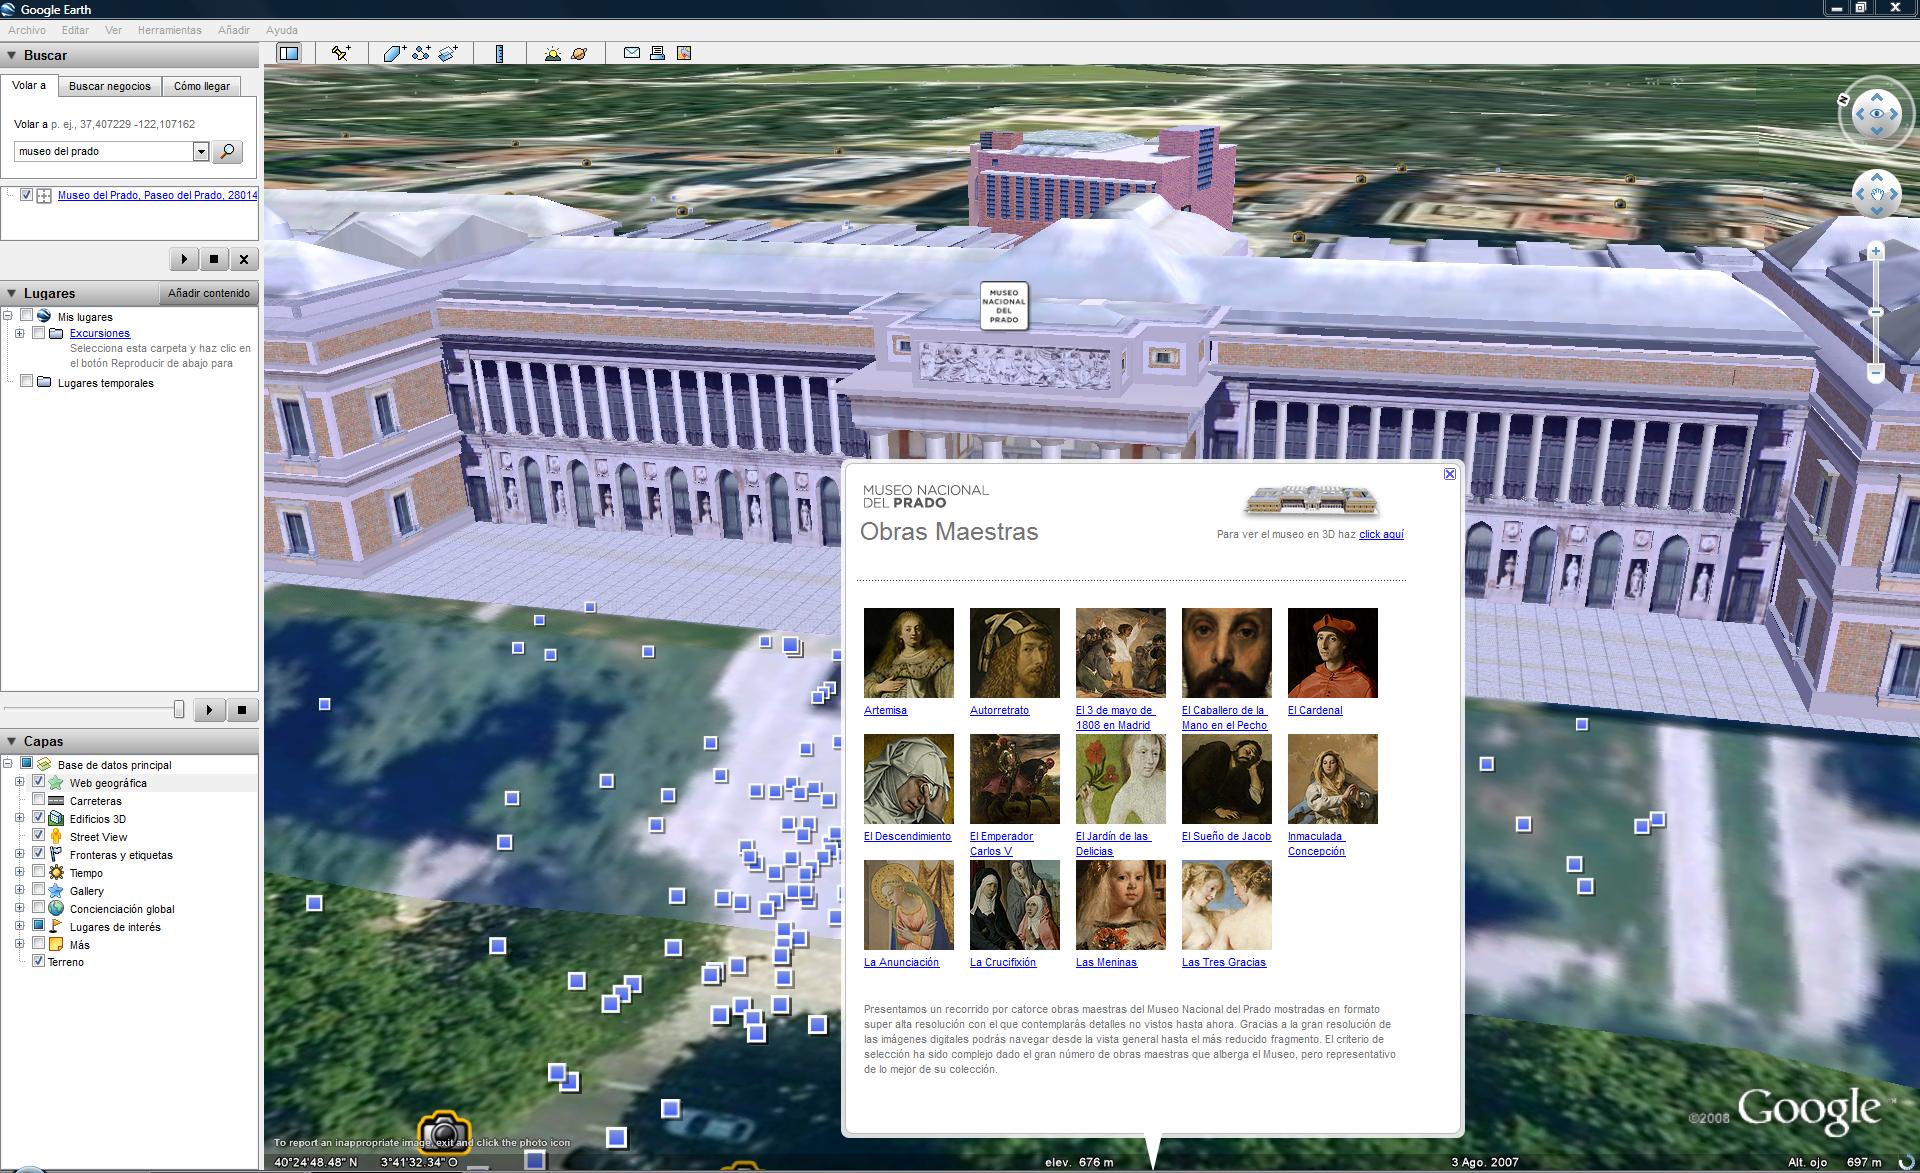Expand the Web geográfica layer tree
The image size is (1920, 1173).
click(19, 783)
